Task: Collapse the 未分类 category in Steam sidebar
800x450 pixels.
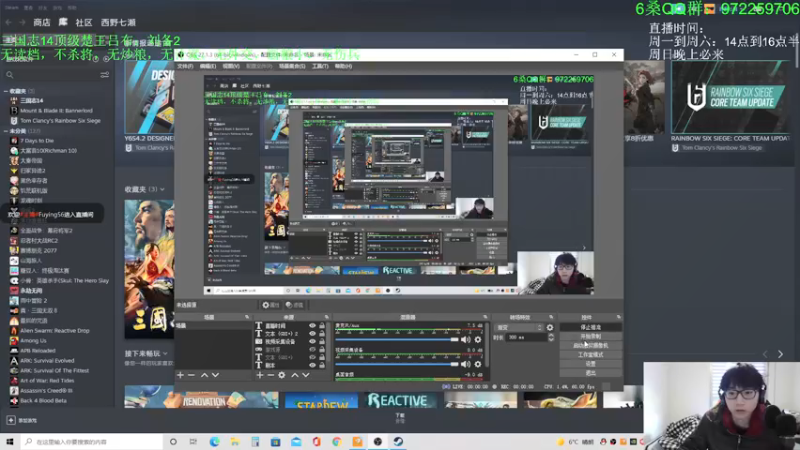Action: click(6, 131)
